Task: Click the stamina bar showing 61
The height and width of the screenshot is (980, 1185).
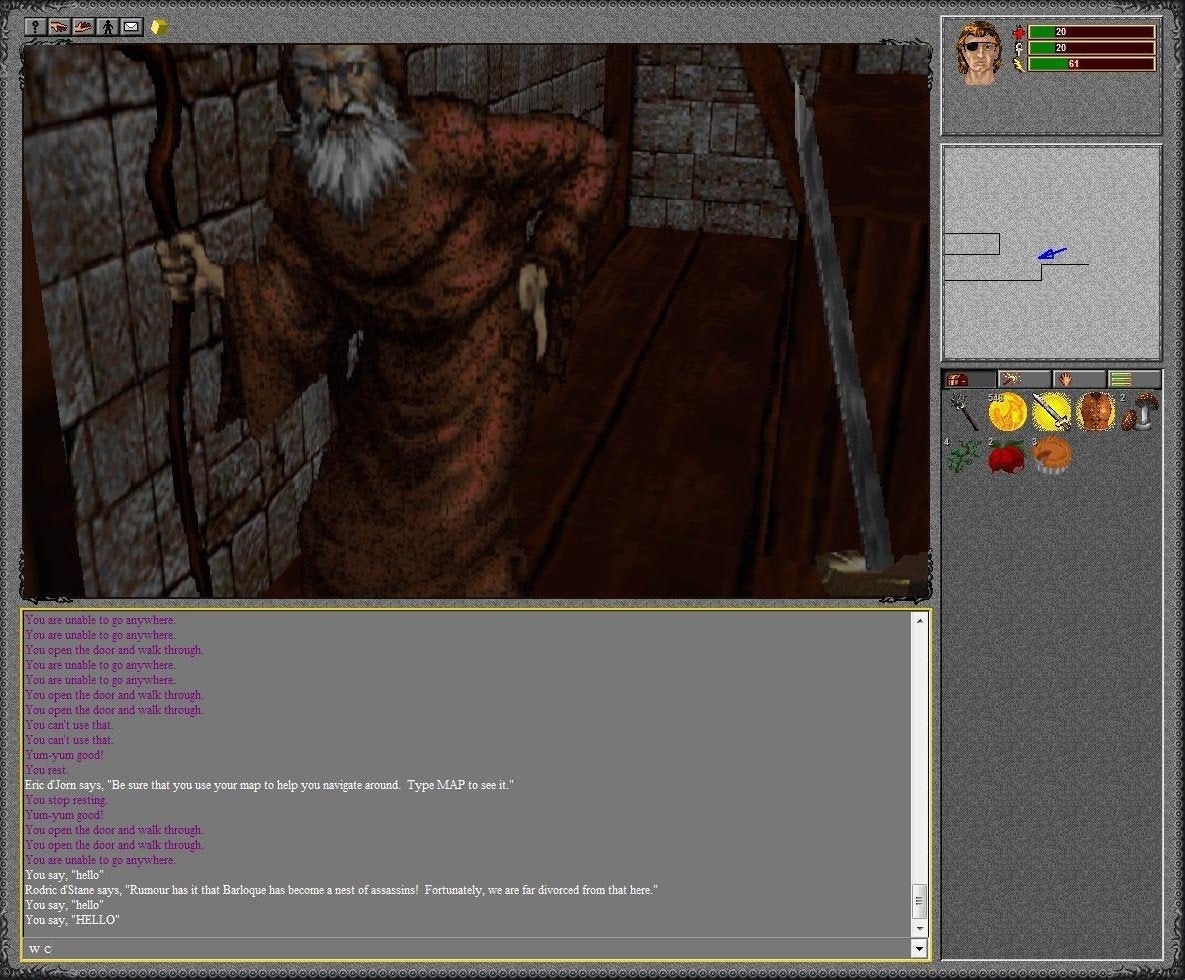Action: (x=1092, y=63)
